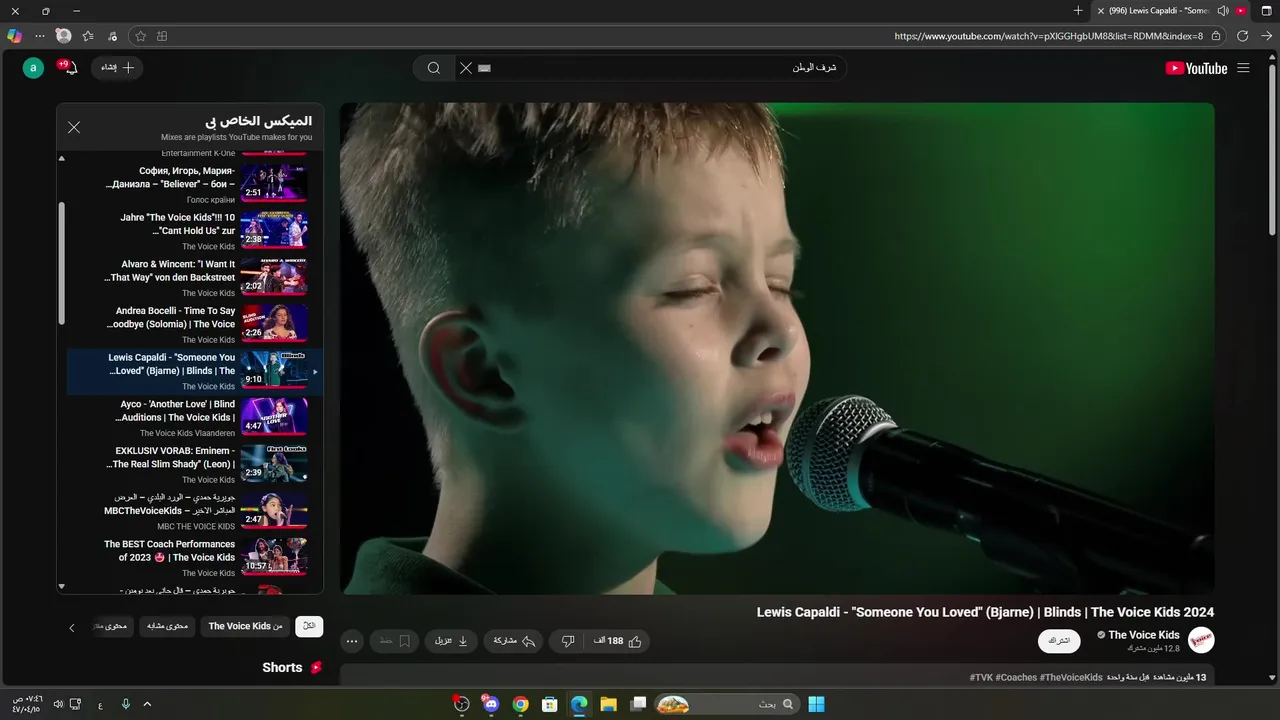Go to the YouTube home logo

pyautogui.click(x=1196, y=68)
